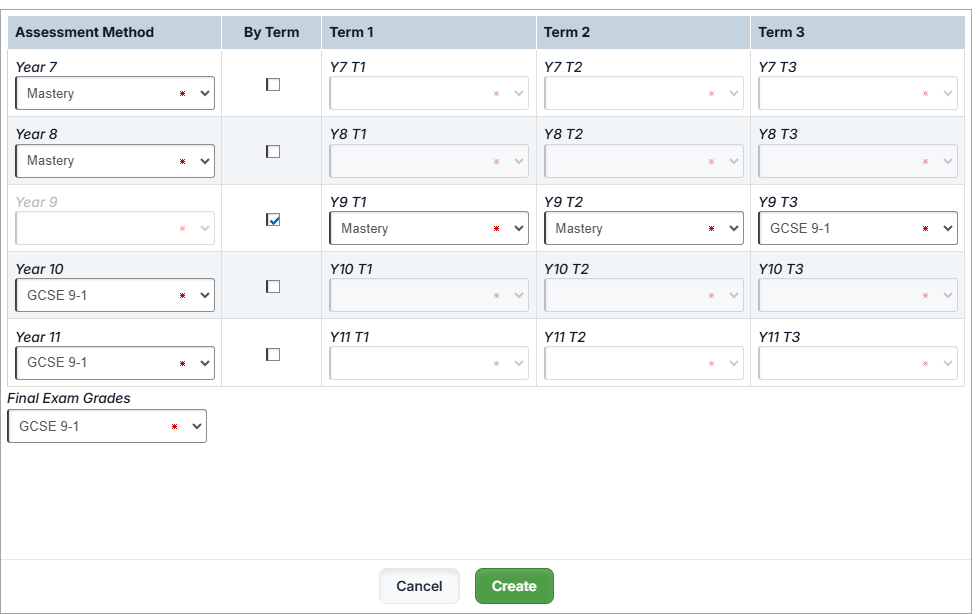Click the Term 3 column header

coord(781,32)
